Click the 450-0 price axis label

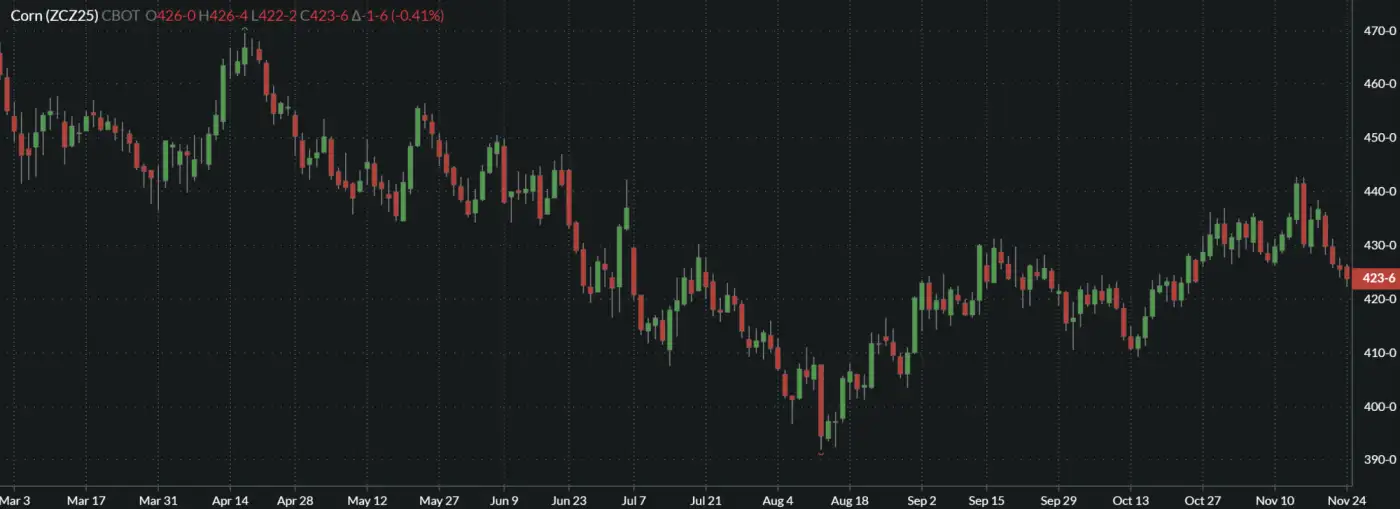(1378, 138)
